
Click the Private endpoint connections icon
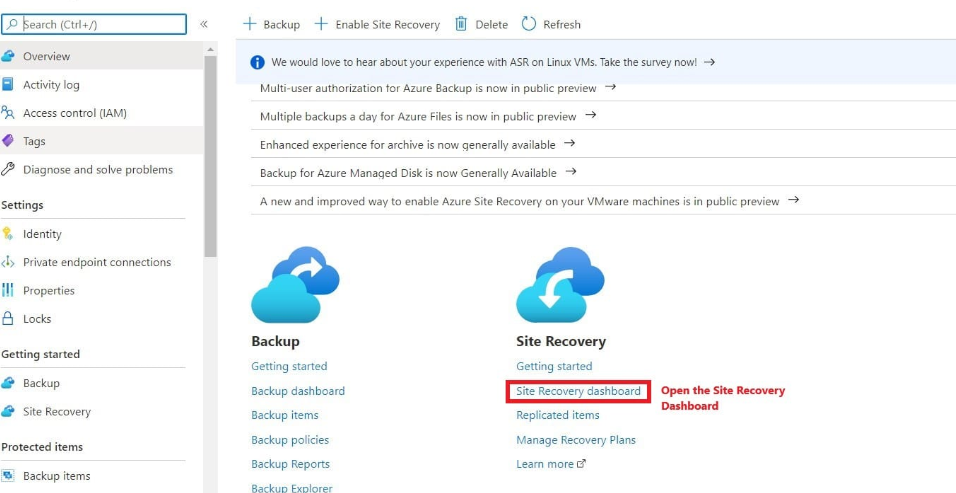(7, 262)
